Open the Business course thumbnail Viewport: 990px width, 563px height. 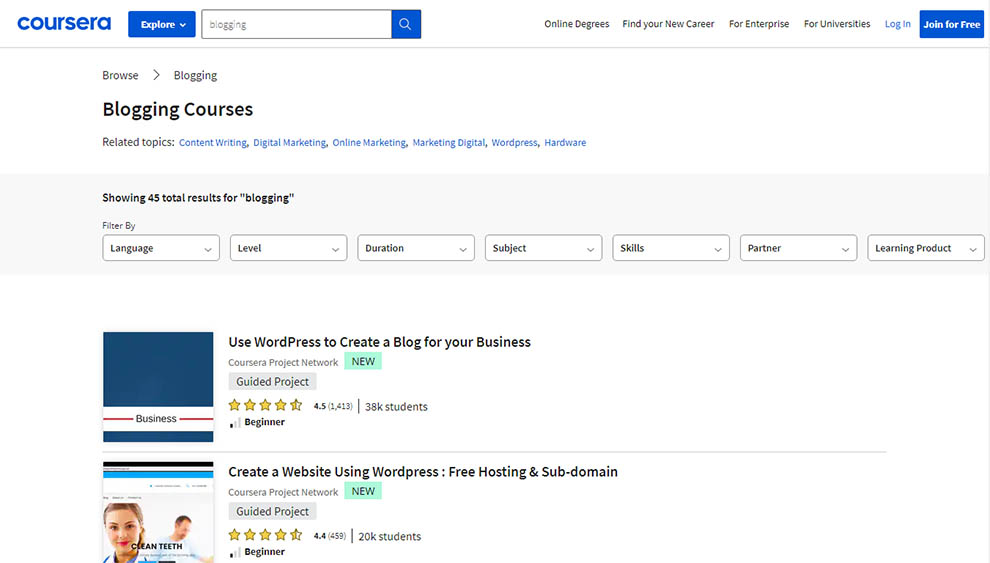pyautogui.click(x=158, y=387)
